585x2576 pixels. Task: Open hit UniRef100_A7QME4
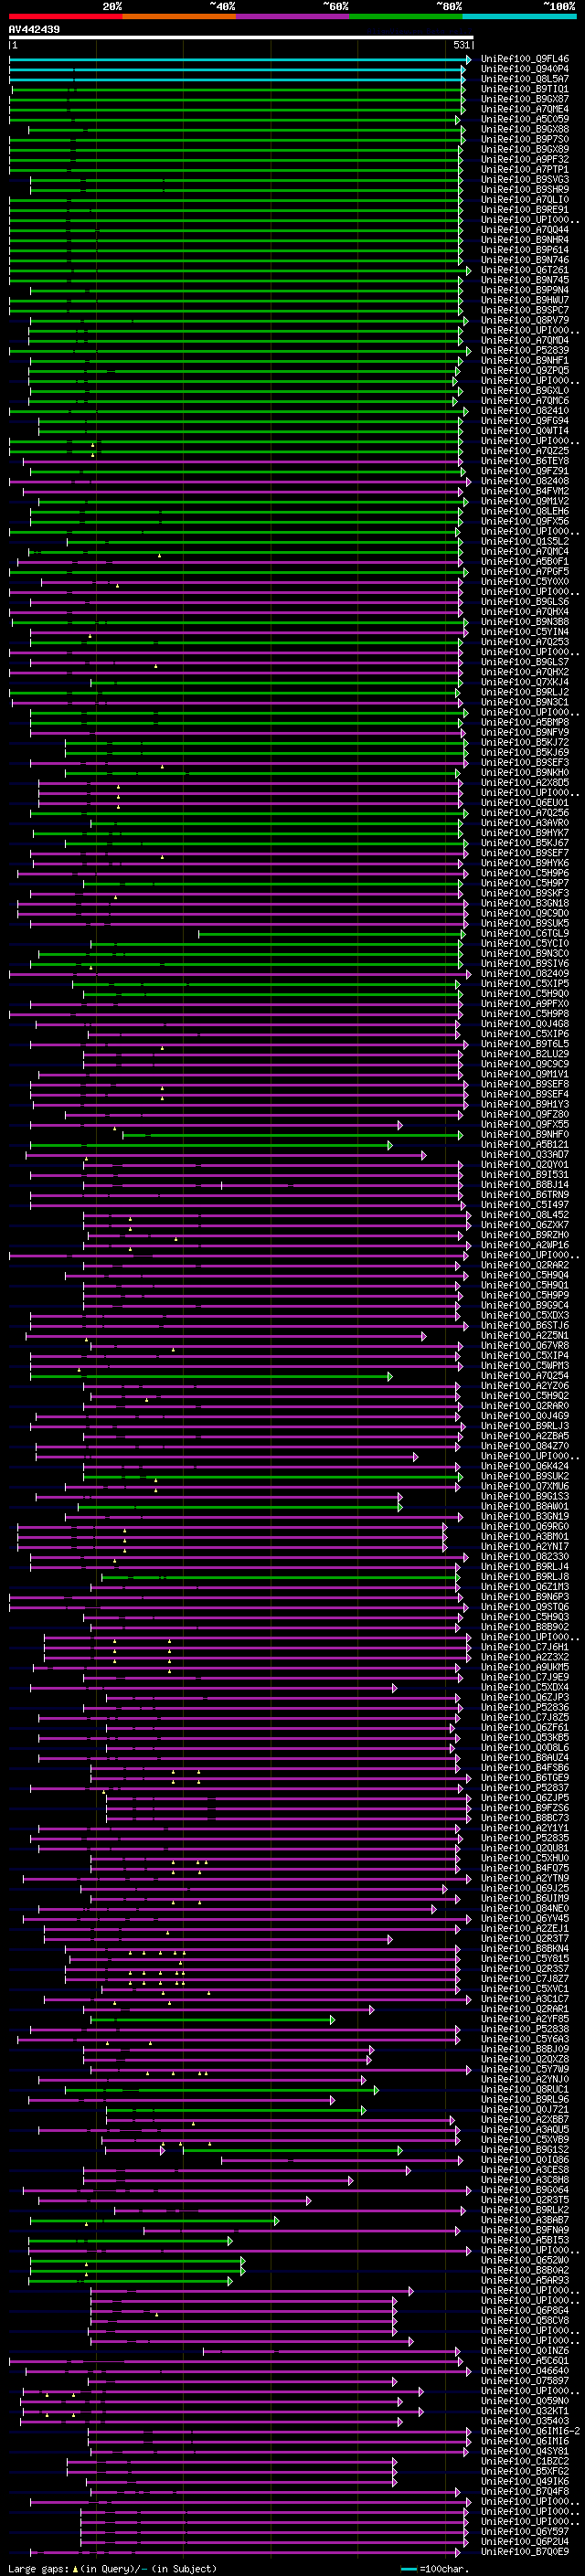coord(525,109)
